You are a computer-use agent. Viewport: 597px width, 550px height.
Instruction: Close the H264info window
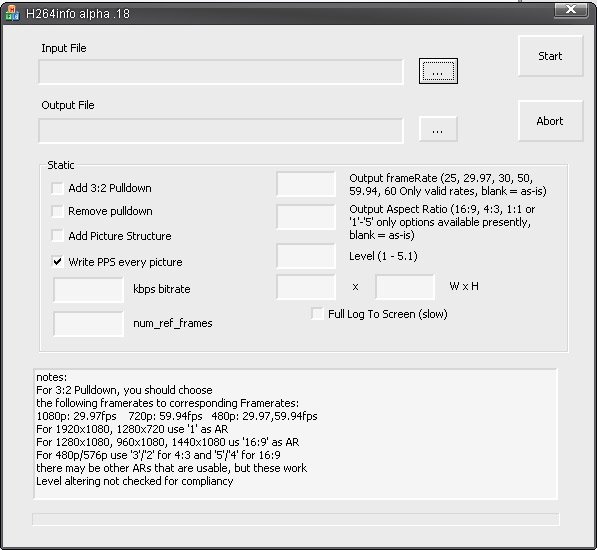coord(570,9)
